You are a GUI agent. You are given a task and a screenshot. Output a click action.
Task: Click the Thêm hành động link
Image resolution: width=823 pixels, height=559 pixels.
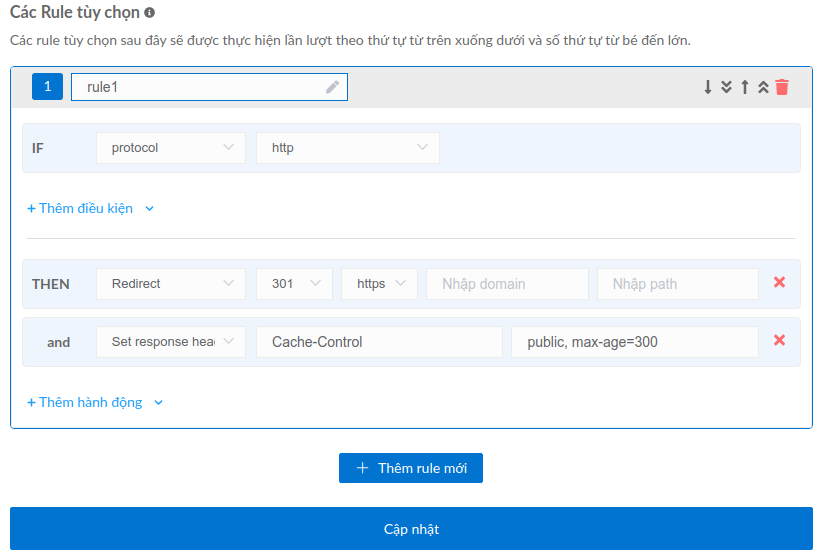click(85, 403)
